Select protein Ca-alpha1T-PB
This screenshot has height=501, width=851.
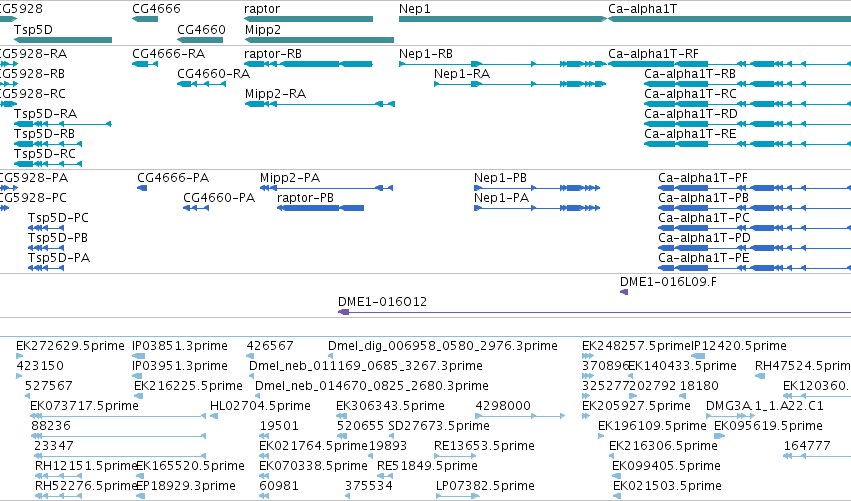(x=754, y=208)
